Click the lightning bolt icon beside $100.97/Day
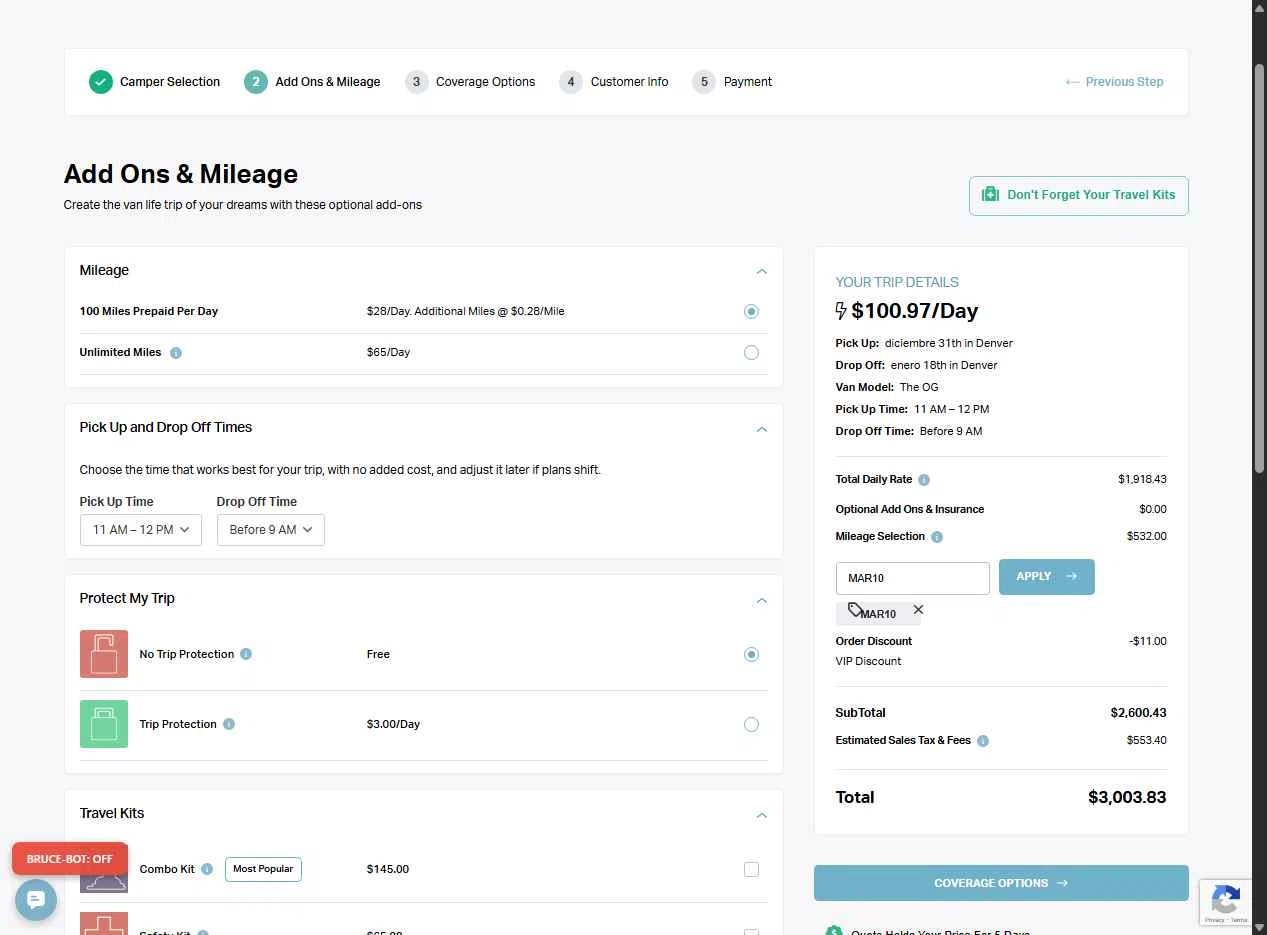 [x=841, y=311]
